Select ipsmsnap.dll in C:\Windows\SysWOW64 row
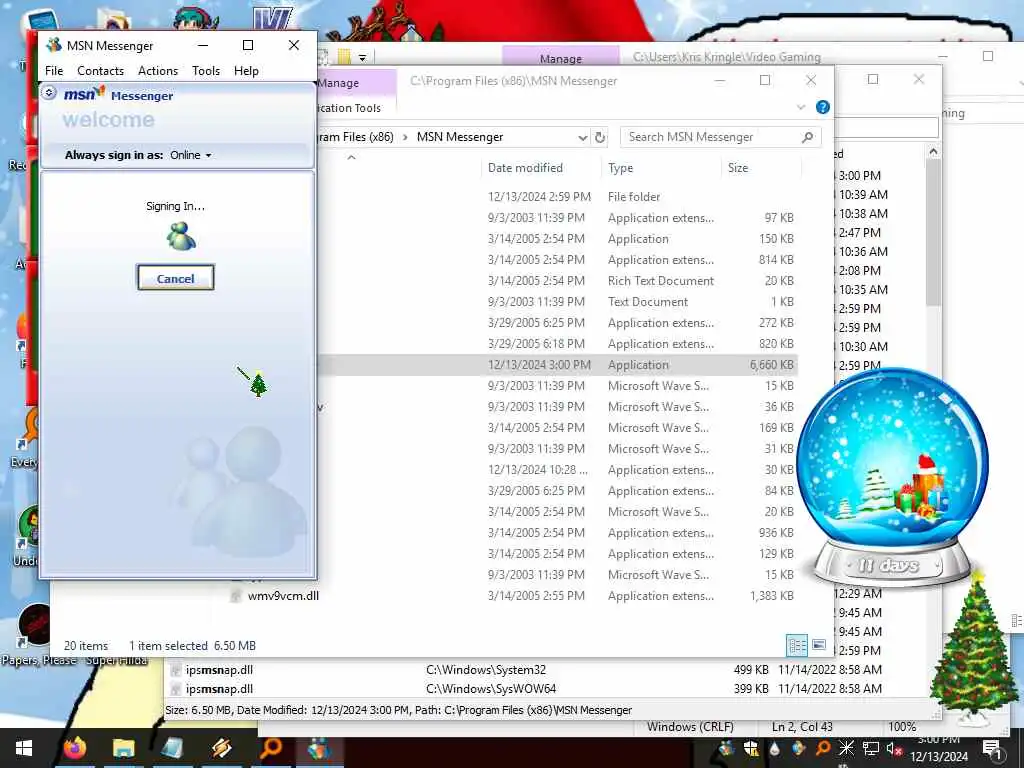The height and width of the screenshot is (768, 1024). (x=525, y=688)
